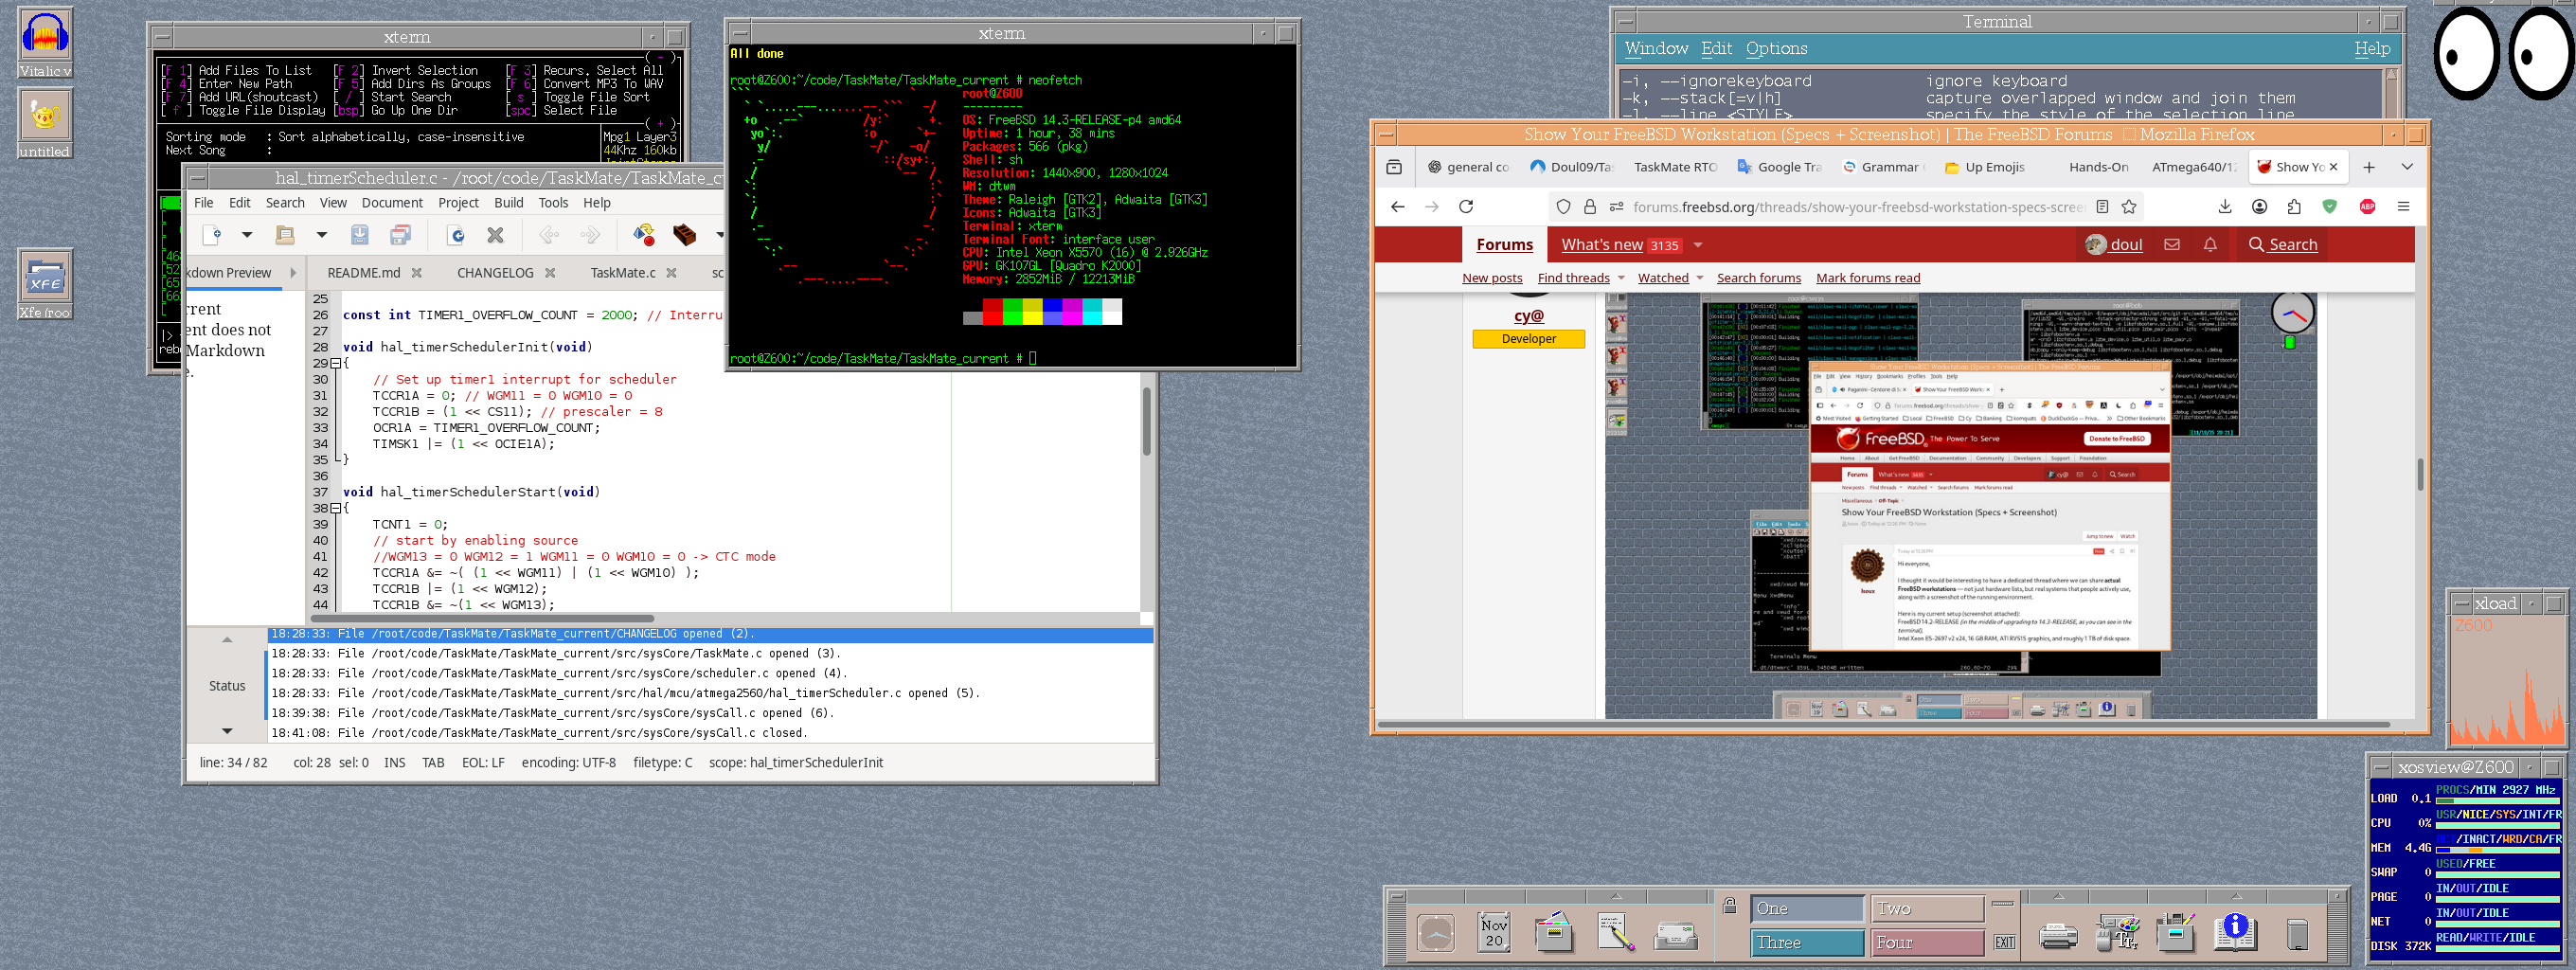Click the Mark forums read link
The width and height of the screenshot is (2576, 970).
(1867, 278)
